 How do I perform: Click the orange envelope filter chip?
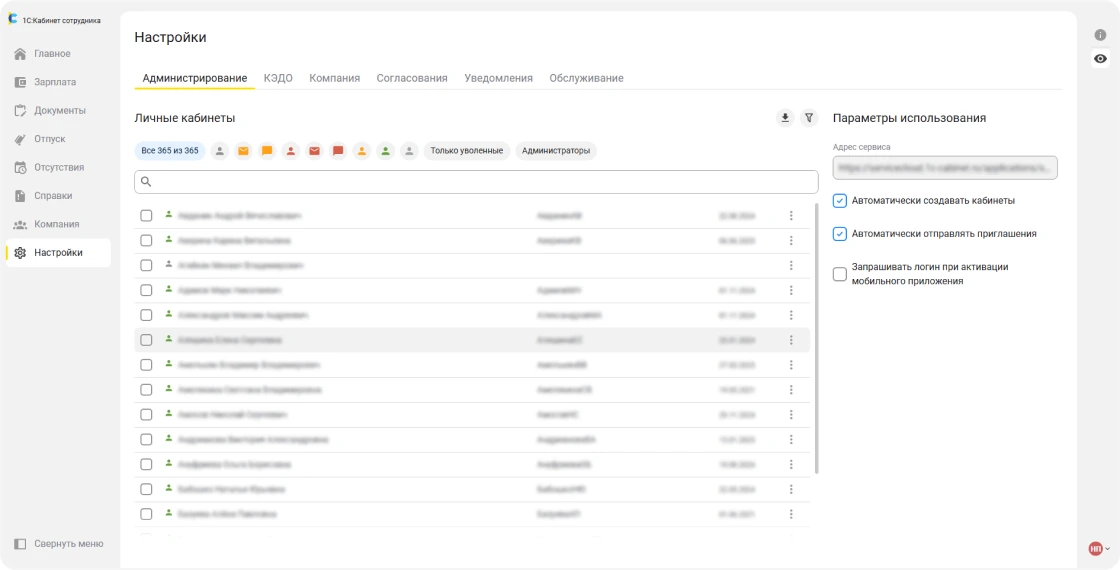[243, 151]
